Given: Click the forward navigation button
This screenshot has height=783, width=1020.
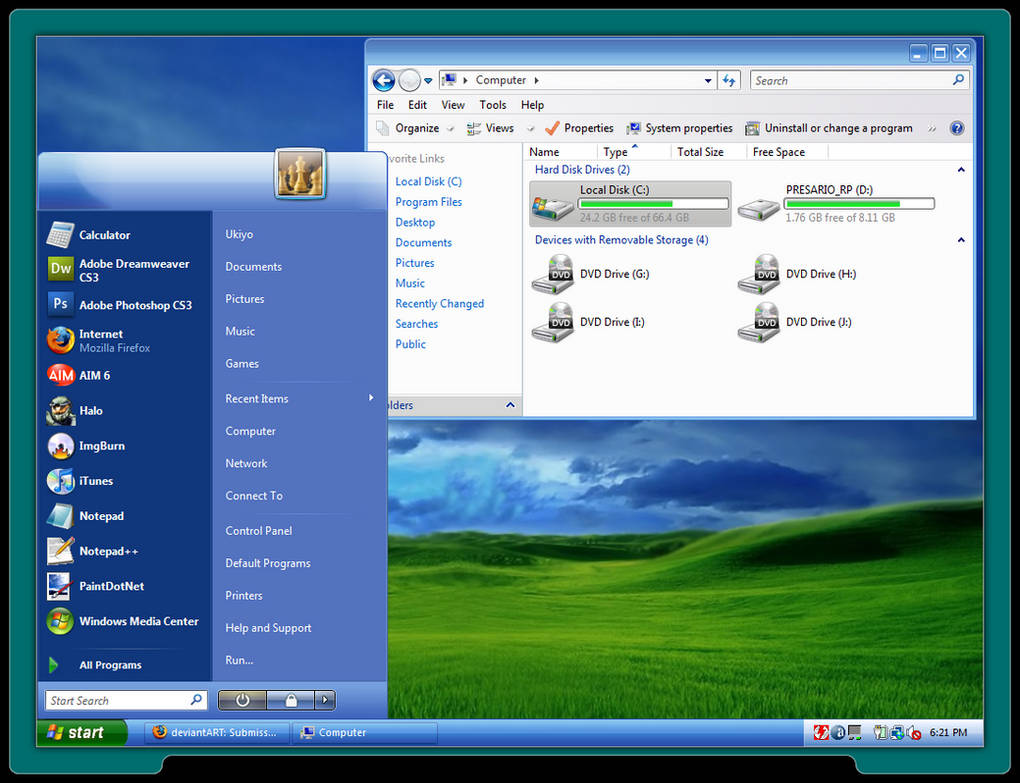Looking at the screenshot, I should coord(410,81).
